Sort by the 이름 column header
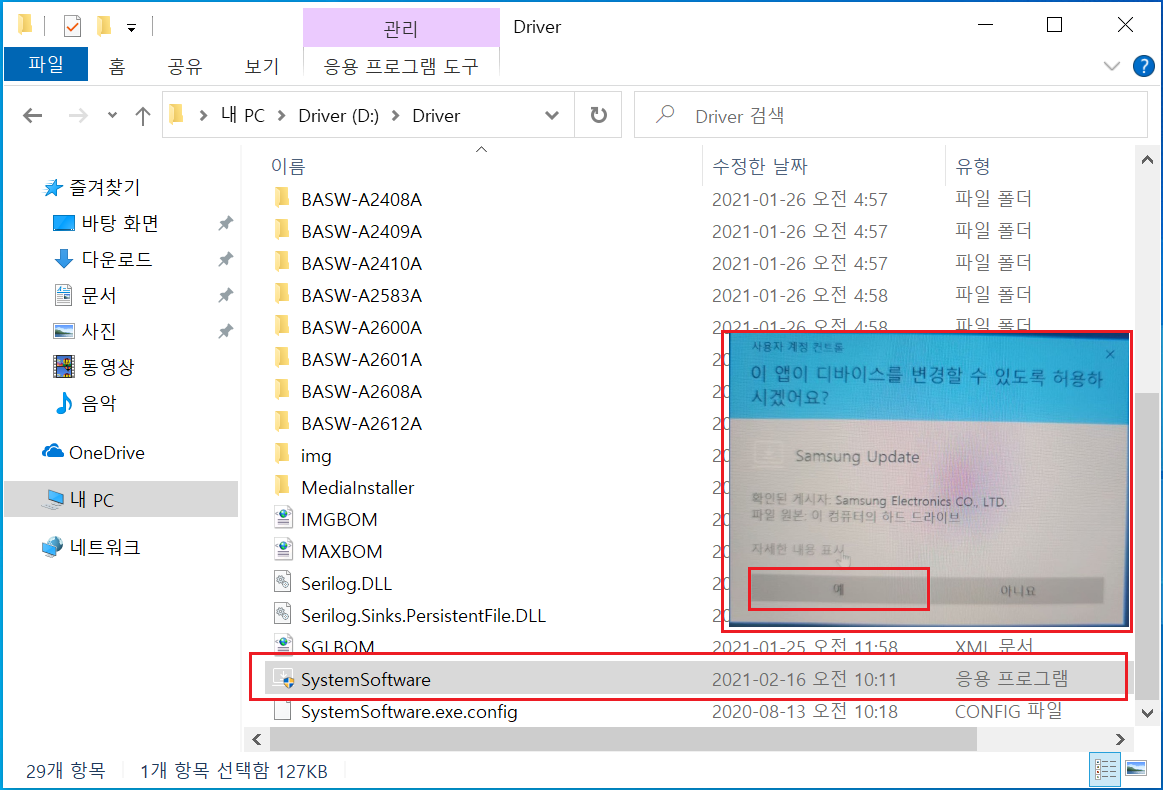 pyautogui.click(x=289, y=166)
